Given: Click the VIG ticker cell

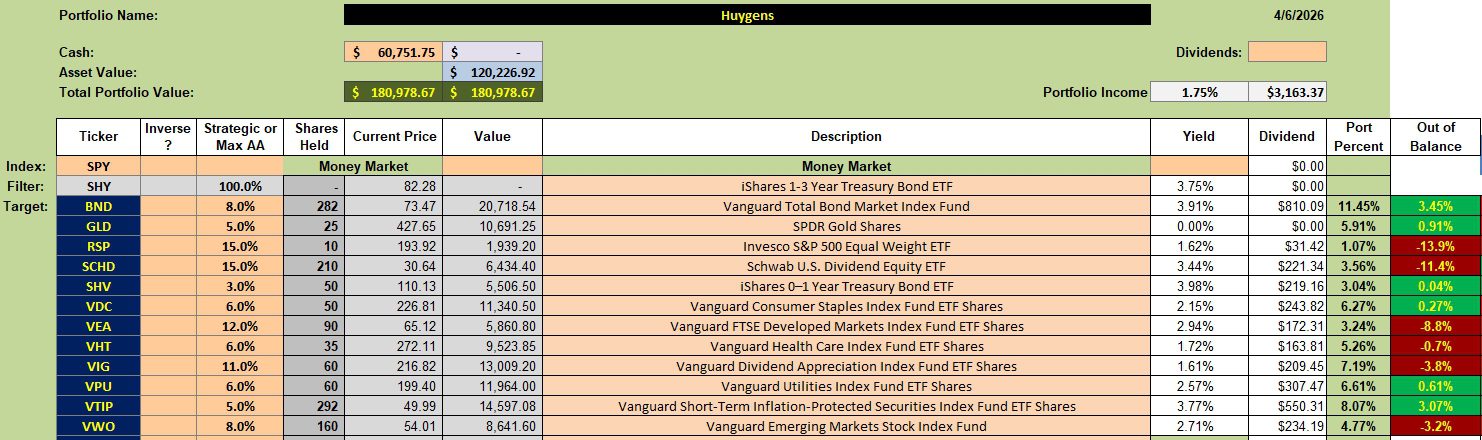Looking at the screenshot, I should click(x=98, y=366).
